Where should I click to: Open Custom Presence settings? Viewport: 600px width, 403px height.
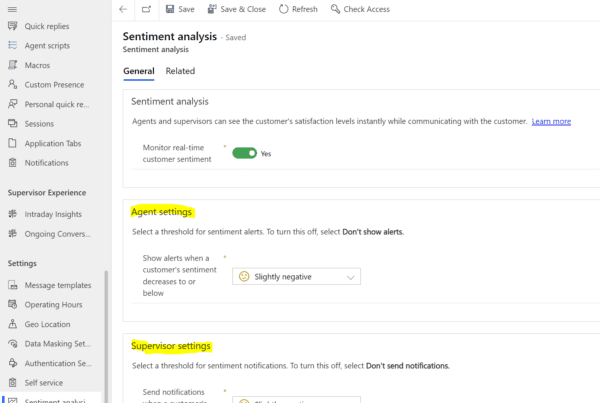coord(55,85)
